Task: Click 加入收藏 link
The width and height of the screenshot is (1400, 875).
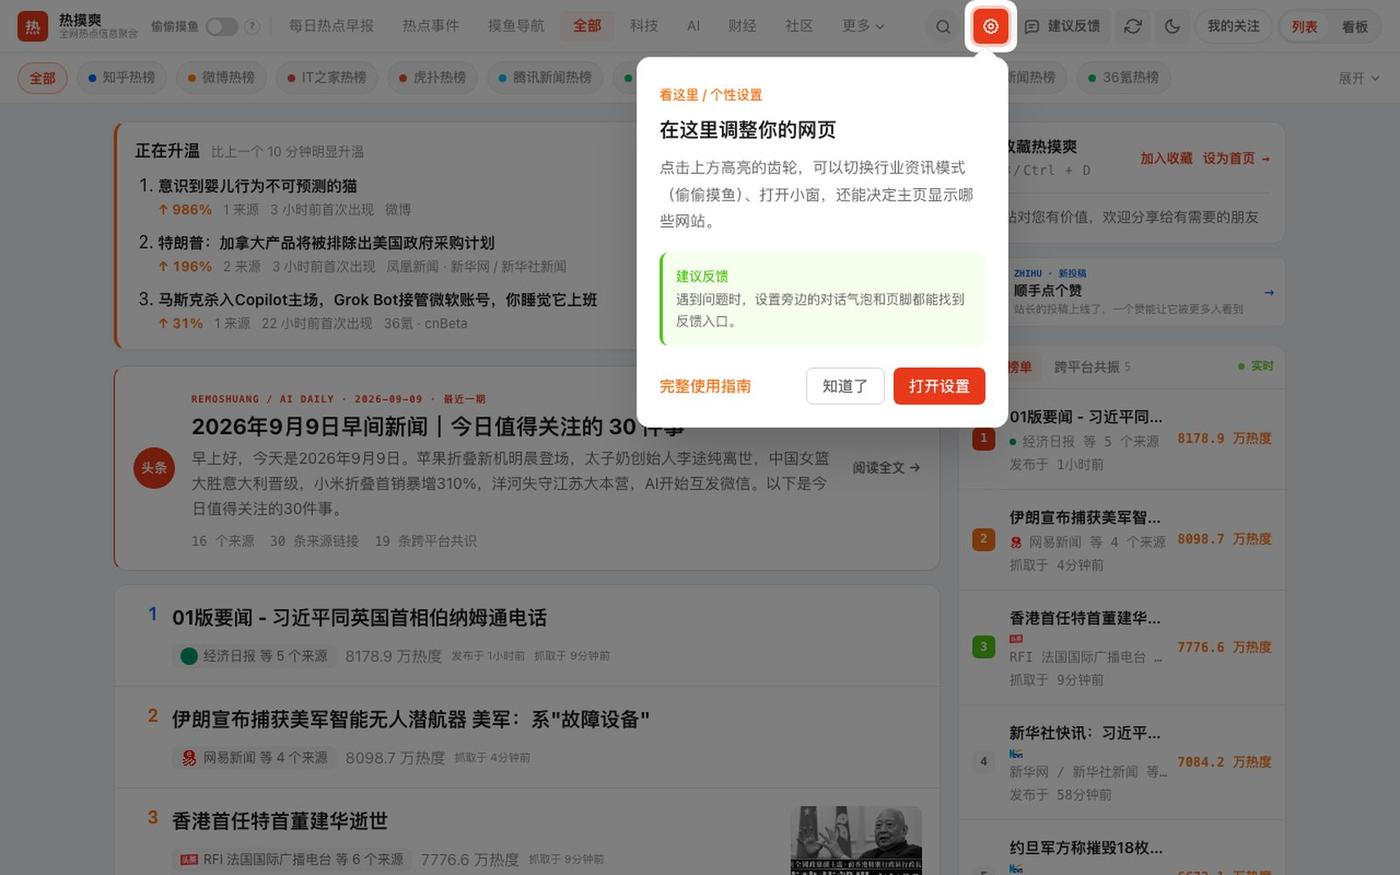Action: pyautogui.click(x=1166, y=158)
